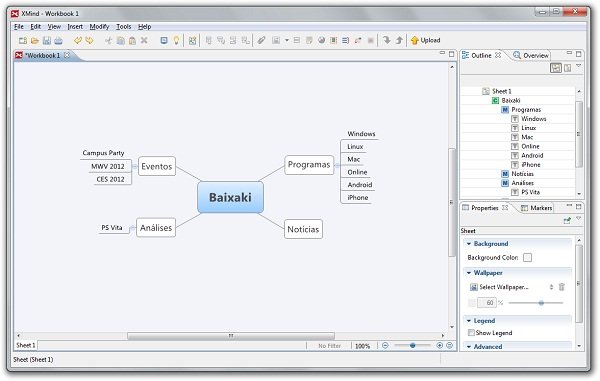The height and width of the screenshot is (381, 600).
Task: Click the 100% zoom level
Action: click(x=362, y=346)
